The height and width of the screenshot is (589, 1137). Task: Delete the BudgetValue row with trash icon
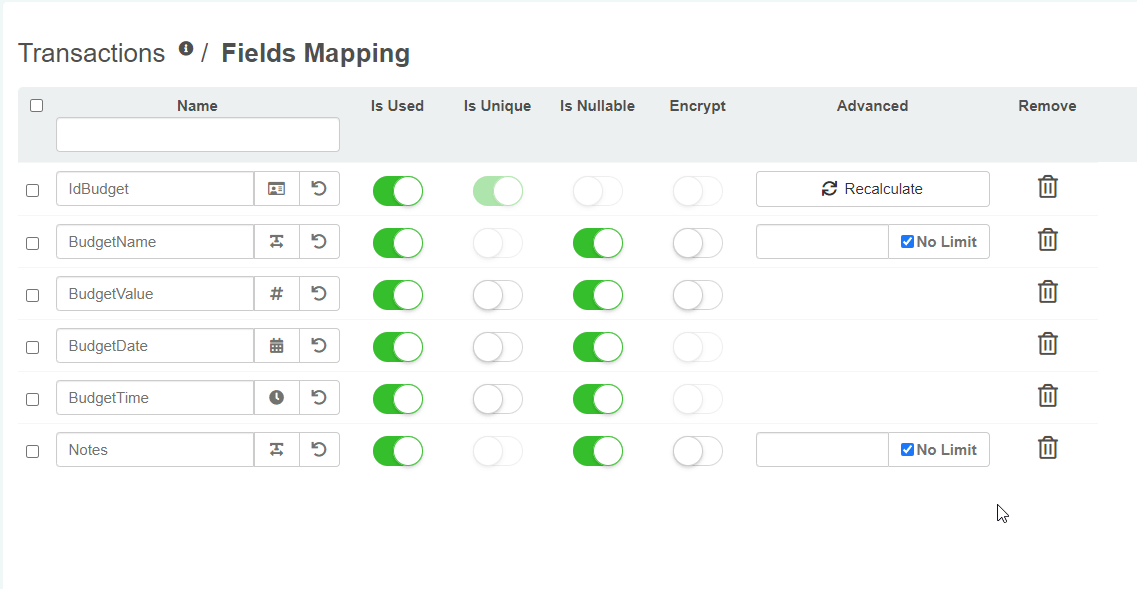point(1047,292)
